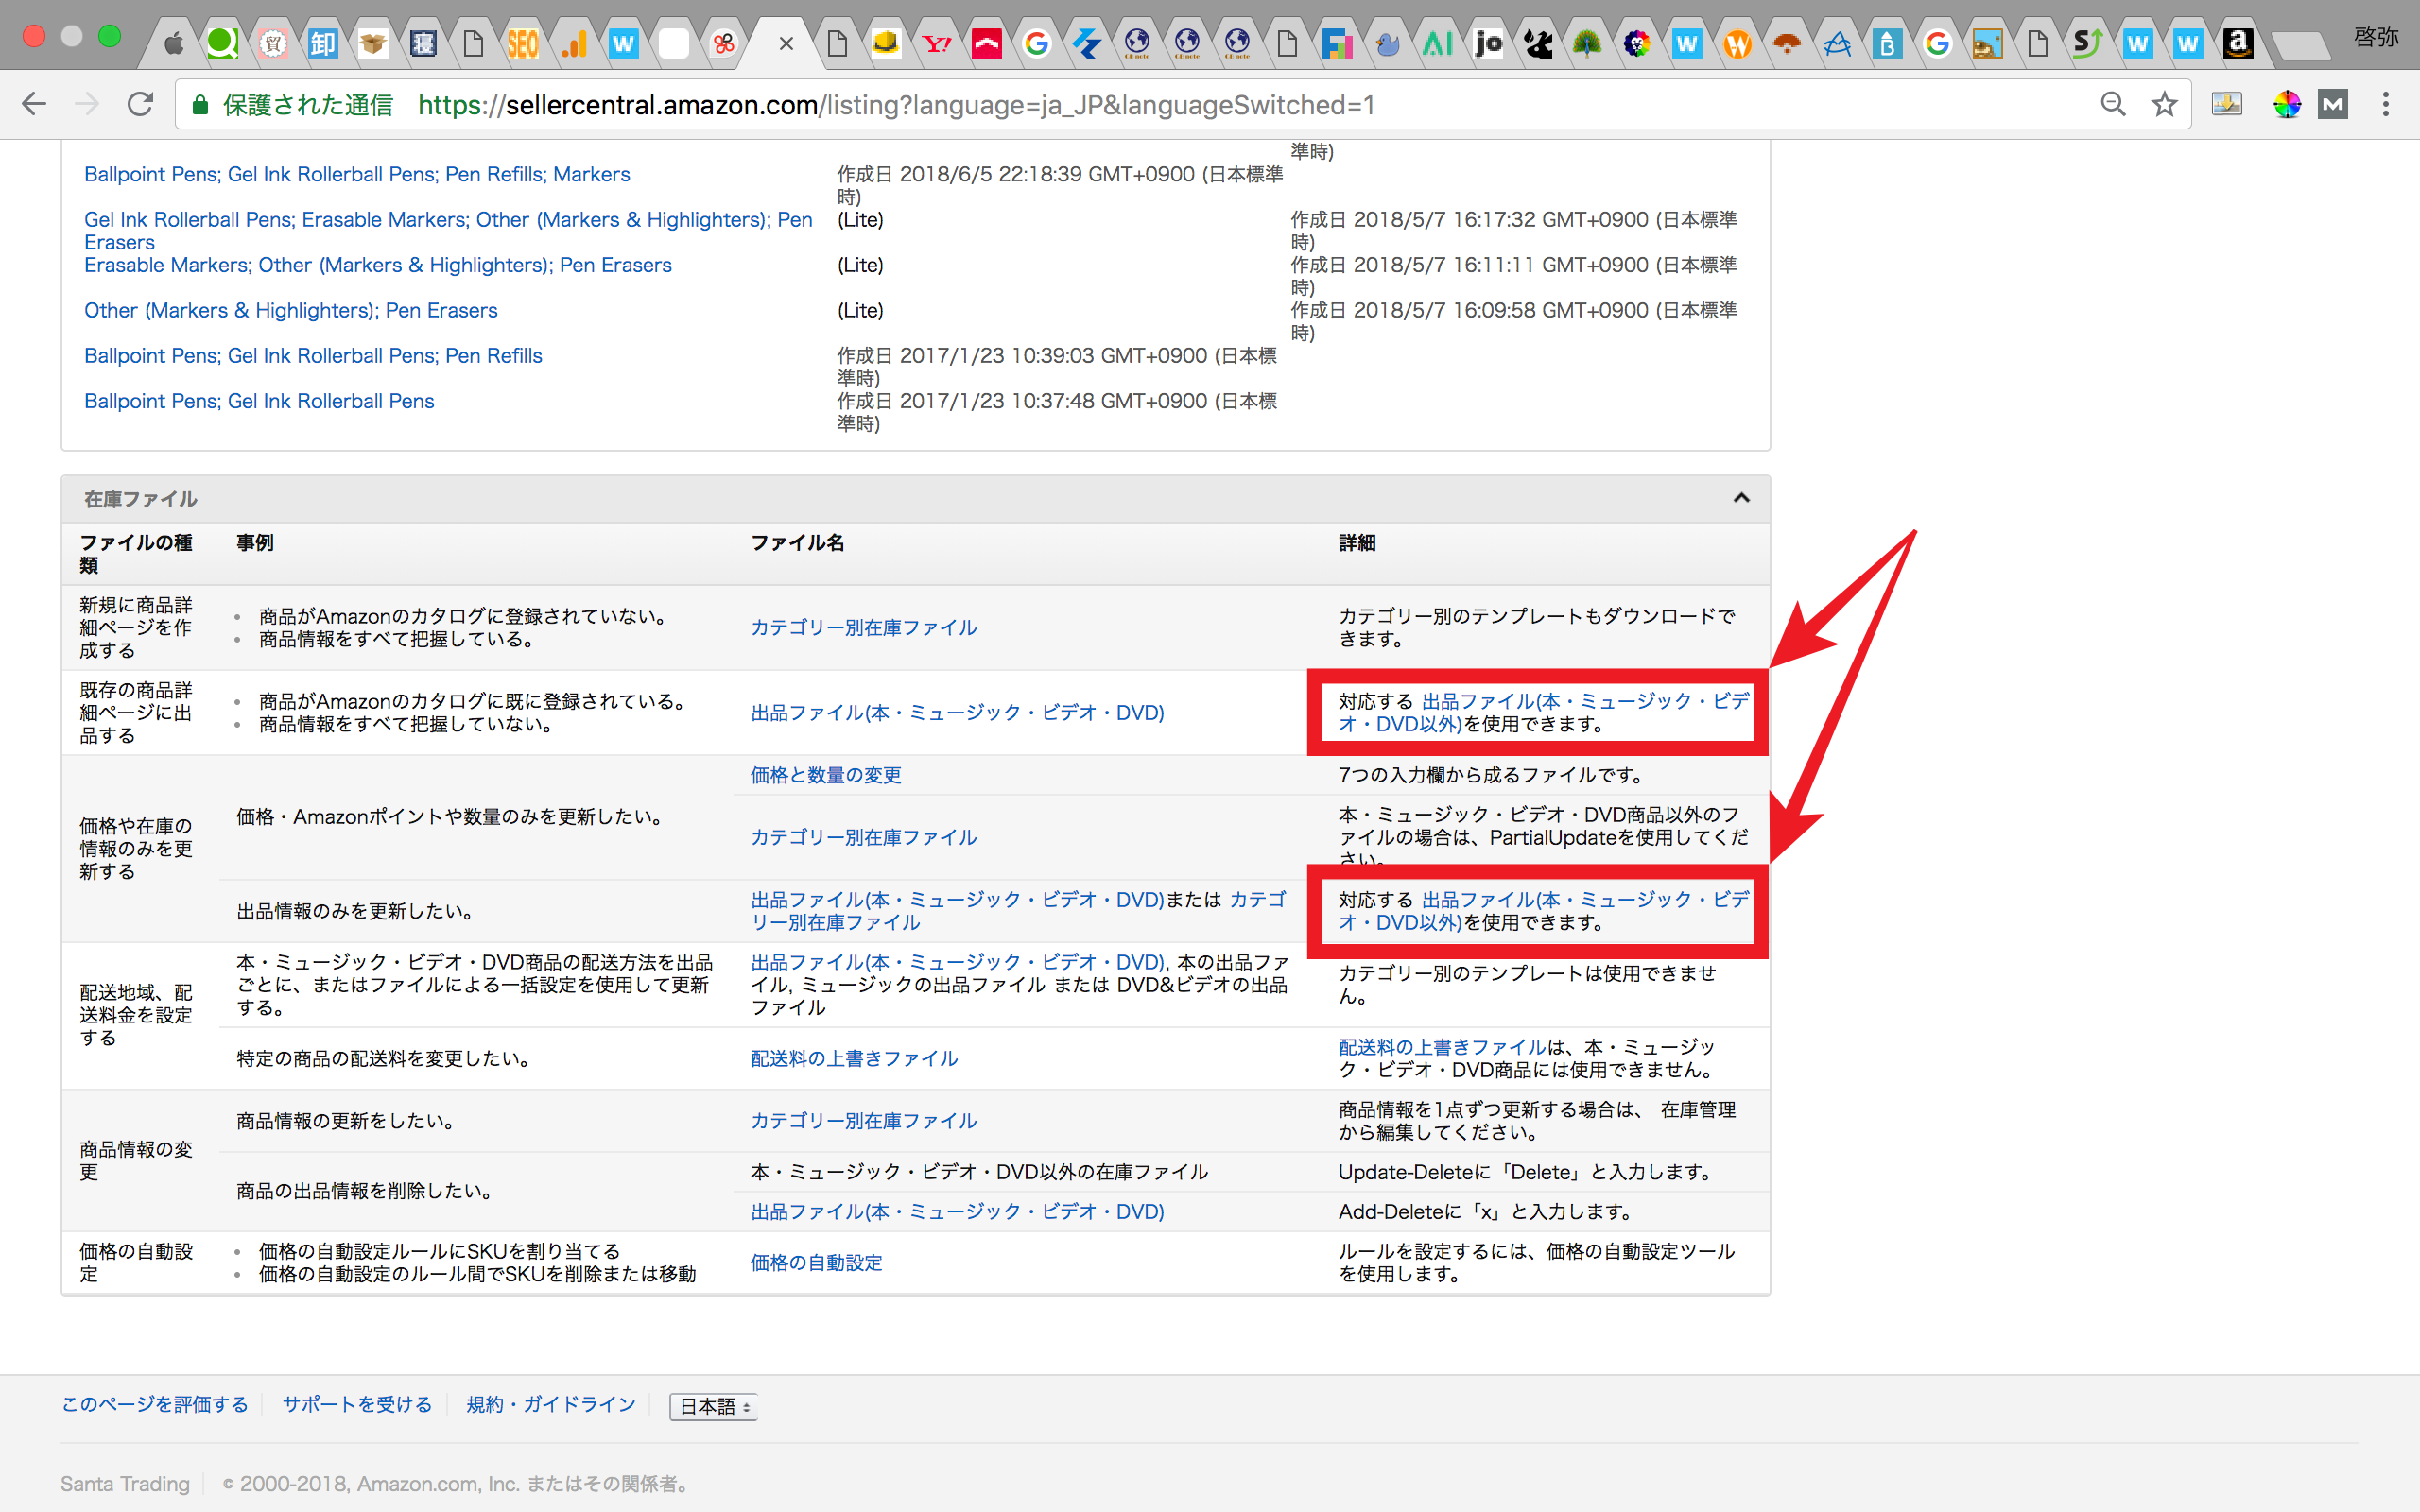Open 'Gel Ink Rollerball Pens; Erasable Markers...' template link
The height and width of the screenshot is (1512, 2420).
448,231
